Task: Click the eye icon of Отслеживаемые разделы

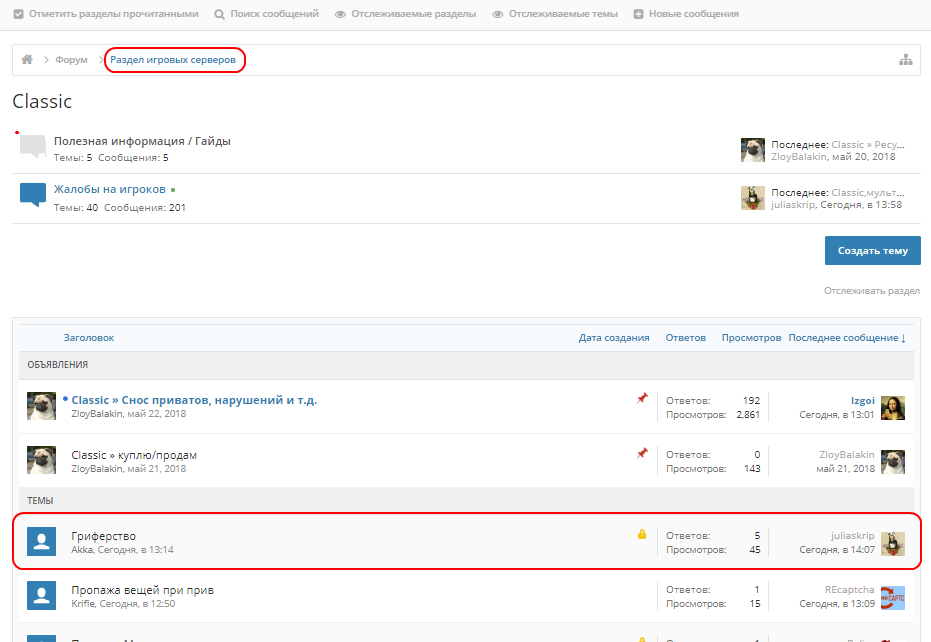Action: coord(340,14)
